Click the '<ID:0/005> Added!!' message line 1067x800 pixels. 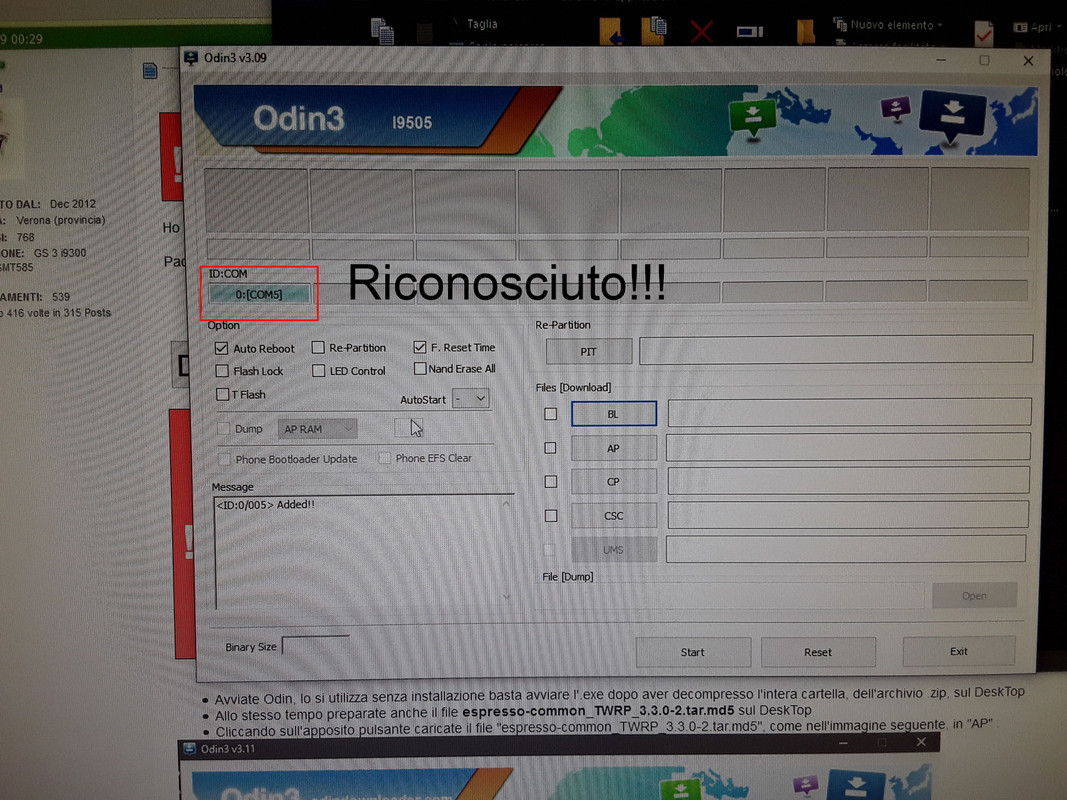[x=265, y=505]
